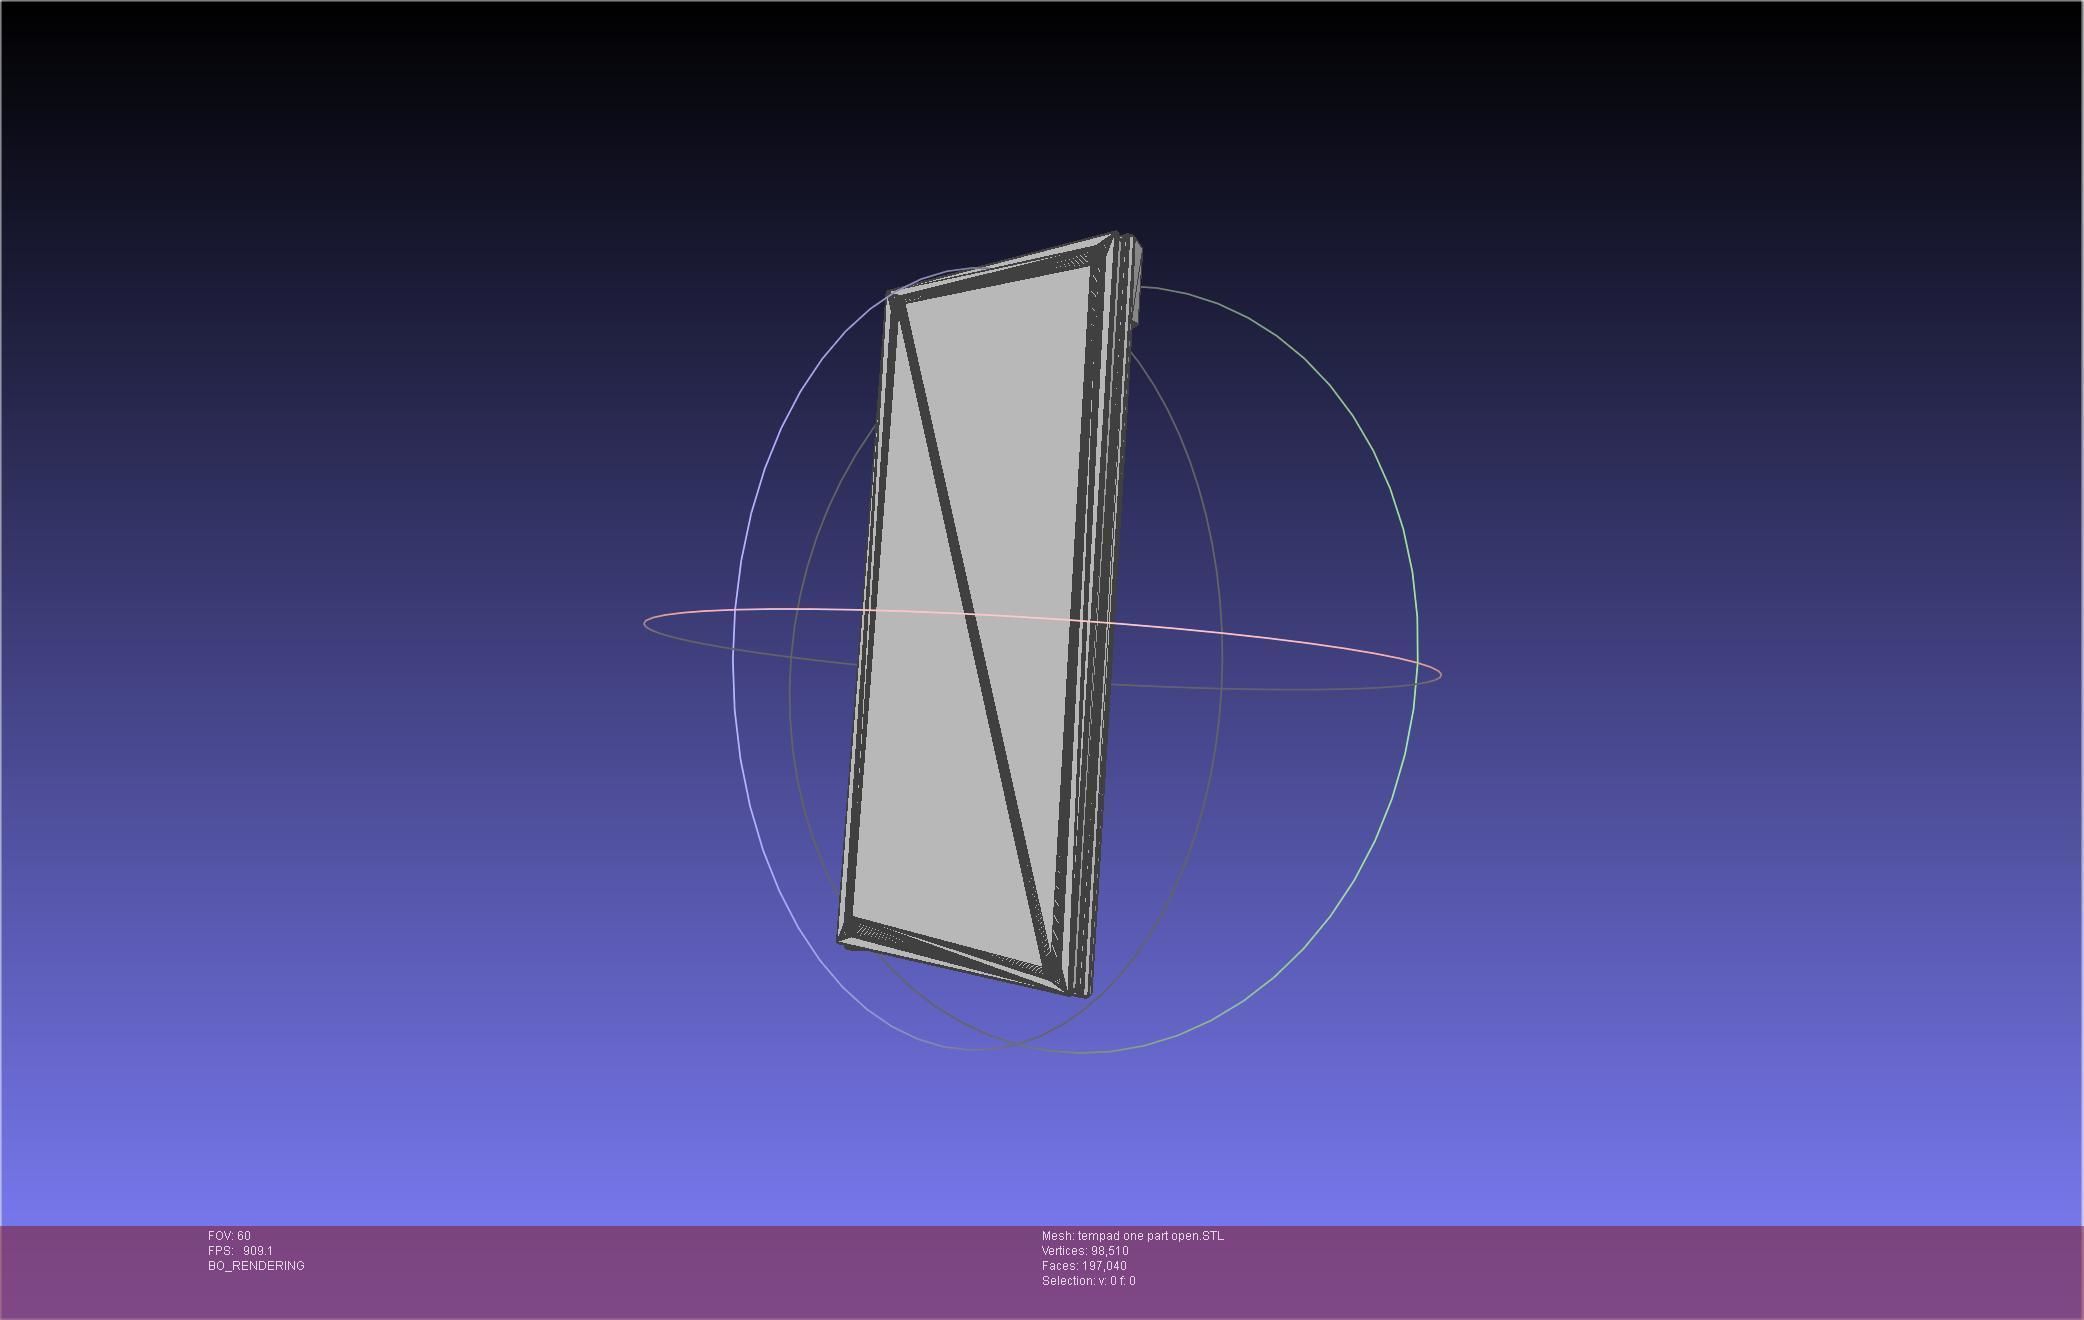
Task: Click the Vertices: 98,510 count
Action: tap(1085, 1251)
